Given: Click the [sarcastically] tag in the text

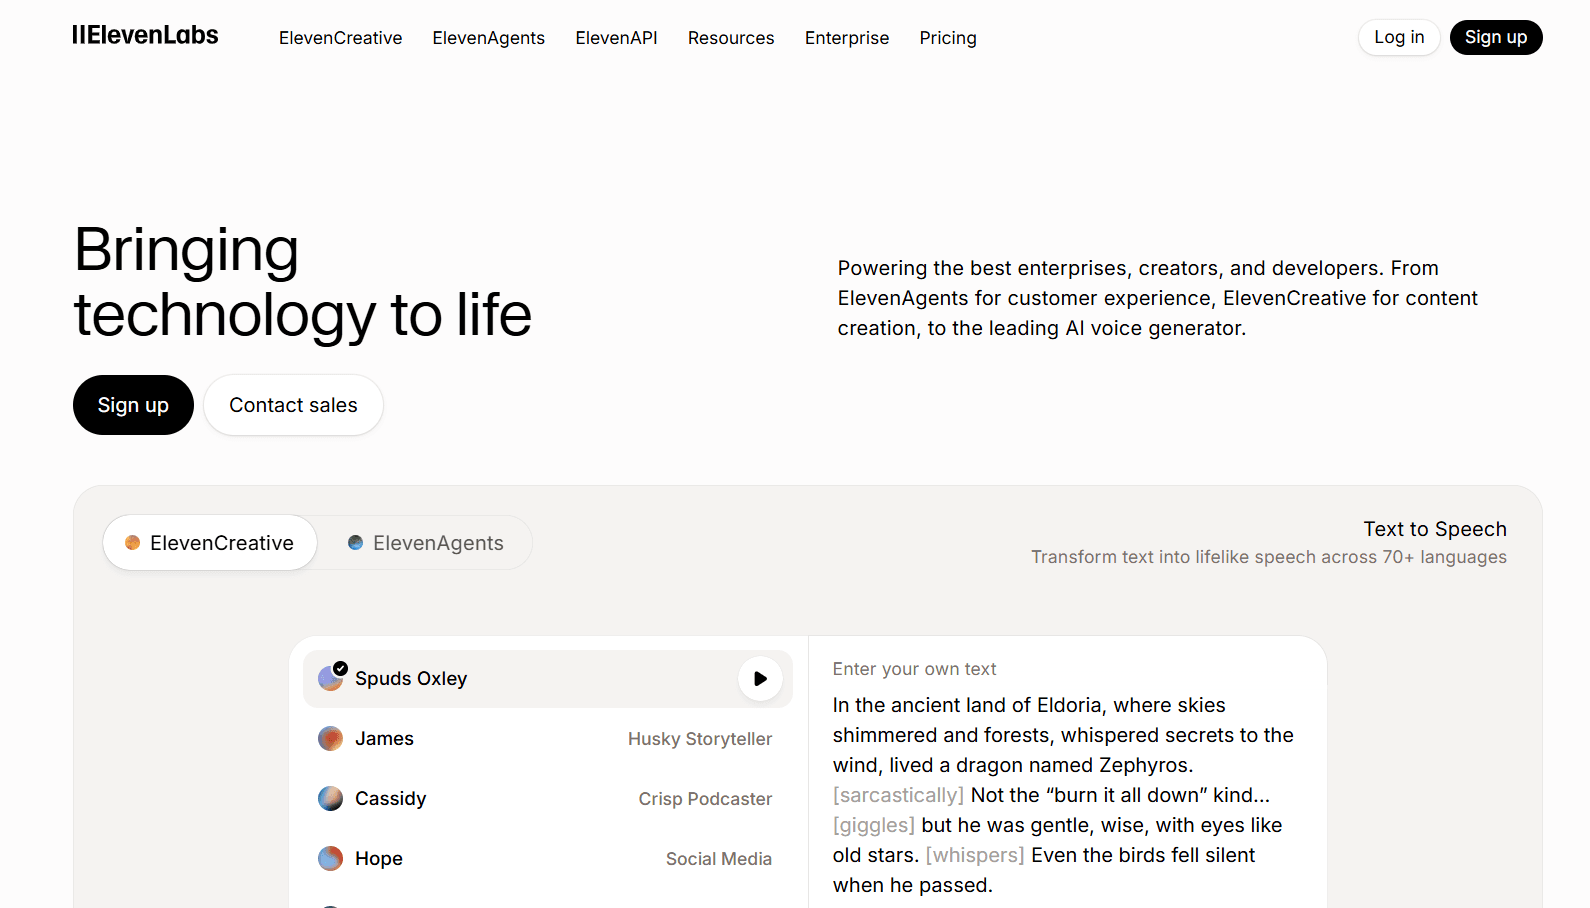Looking at the screenshot, I should click(x=898, y=795).
